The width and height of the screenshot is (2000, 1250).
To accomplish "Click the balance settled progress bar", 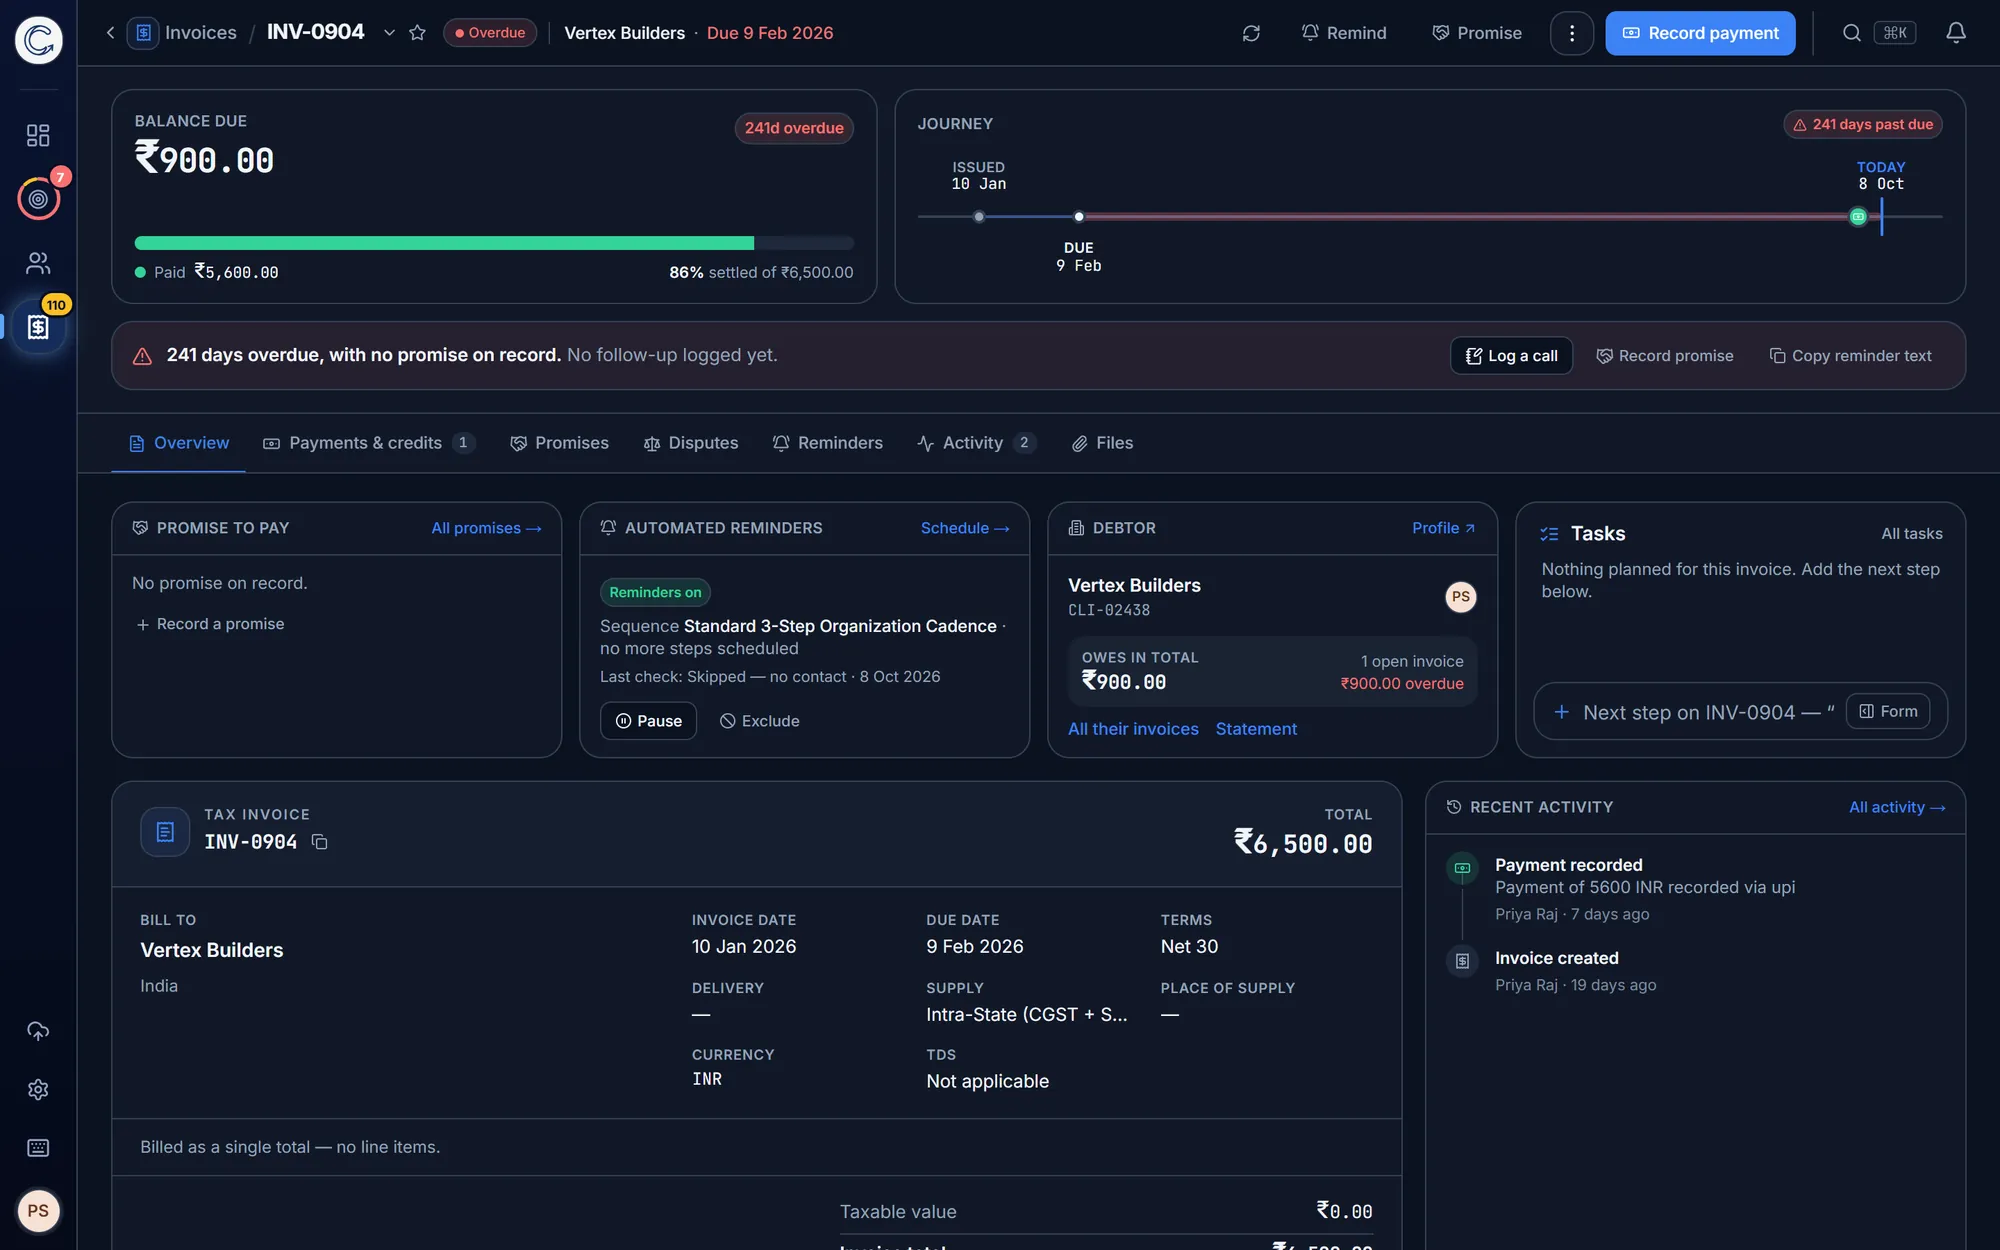I will (x=494, y=243).
